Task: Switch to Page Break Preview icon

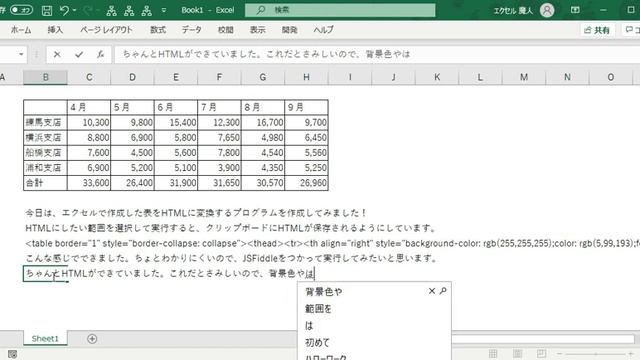Action: pos(541,353)
